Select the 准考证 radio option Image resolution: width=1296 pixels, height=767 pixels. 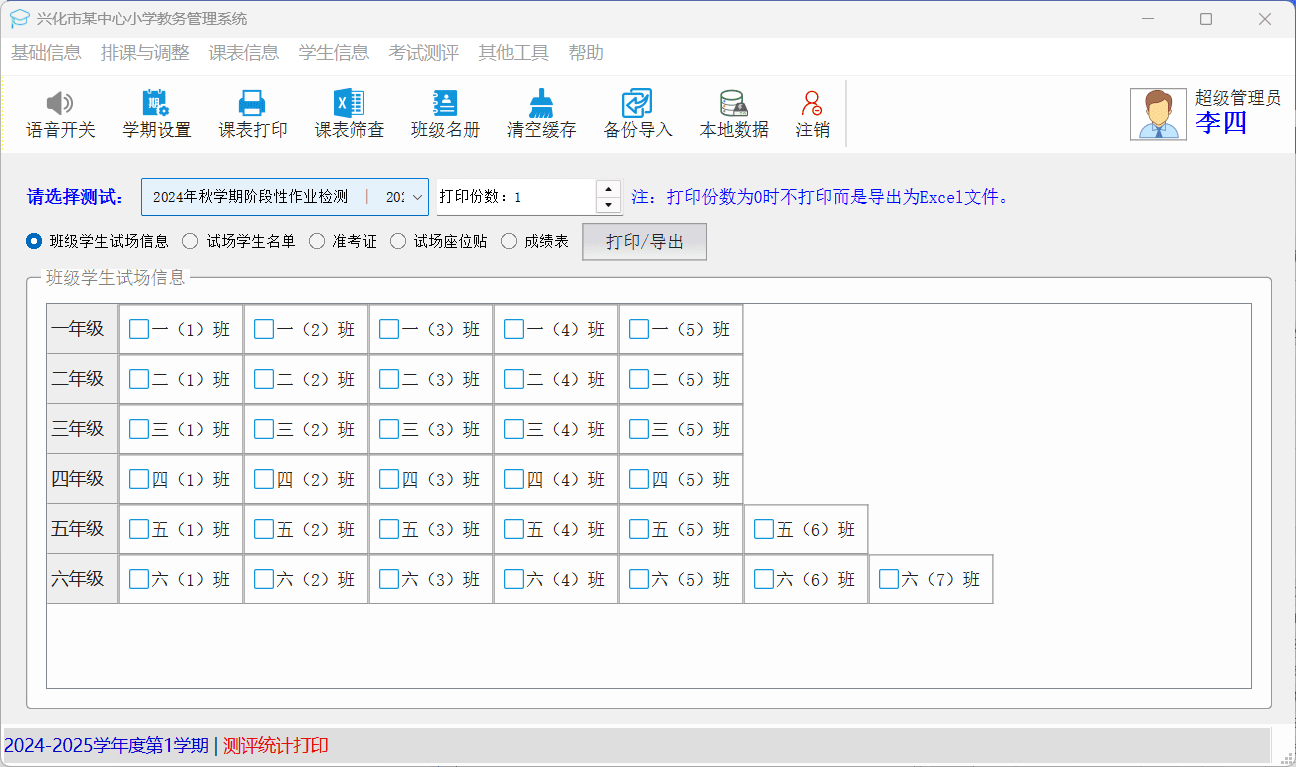(x=317, y=241)
